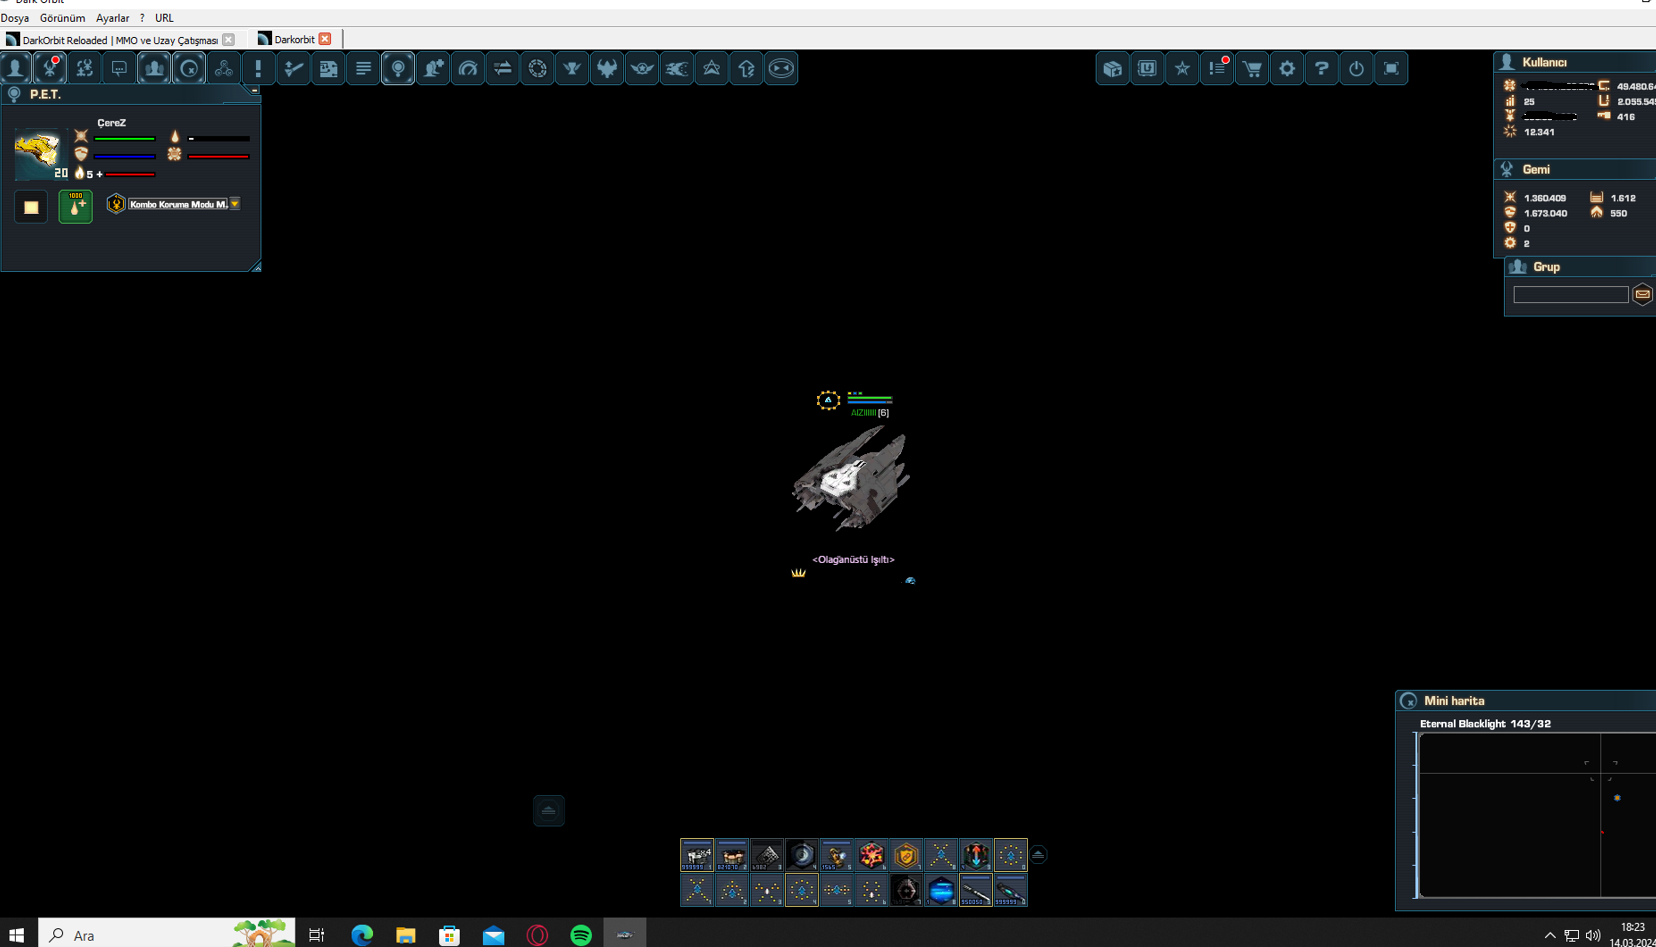Screen dimensions: 1656x947
Task: Open the mission list icon with red dot
Action: click(x=1217, y=68)
